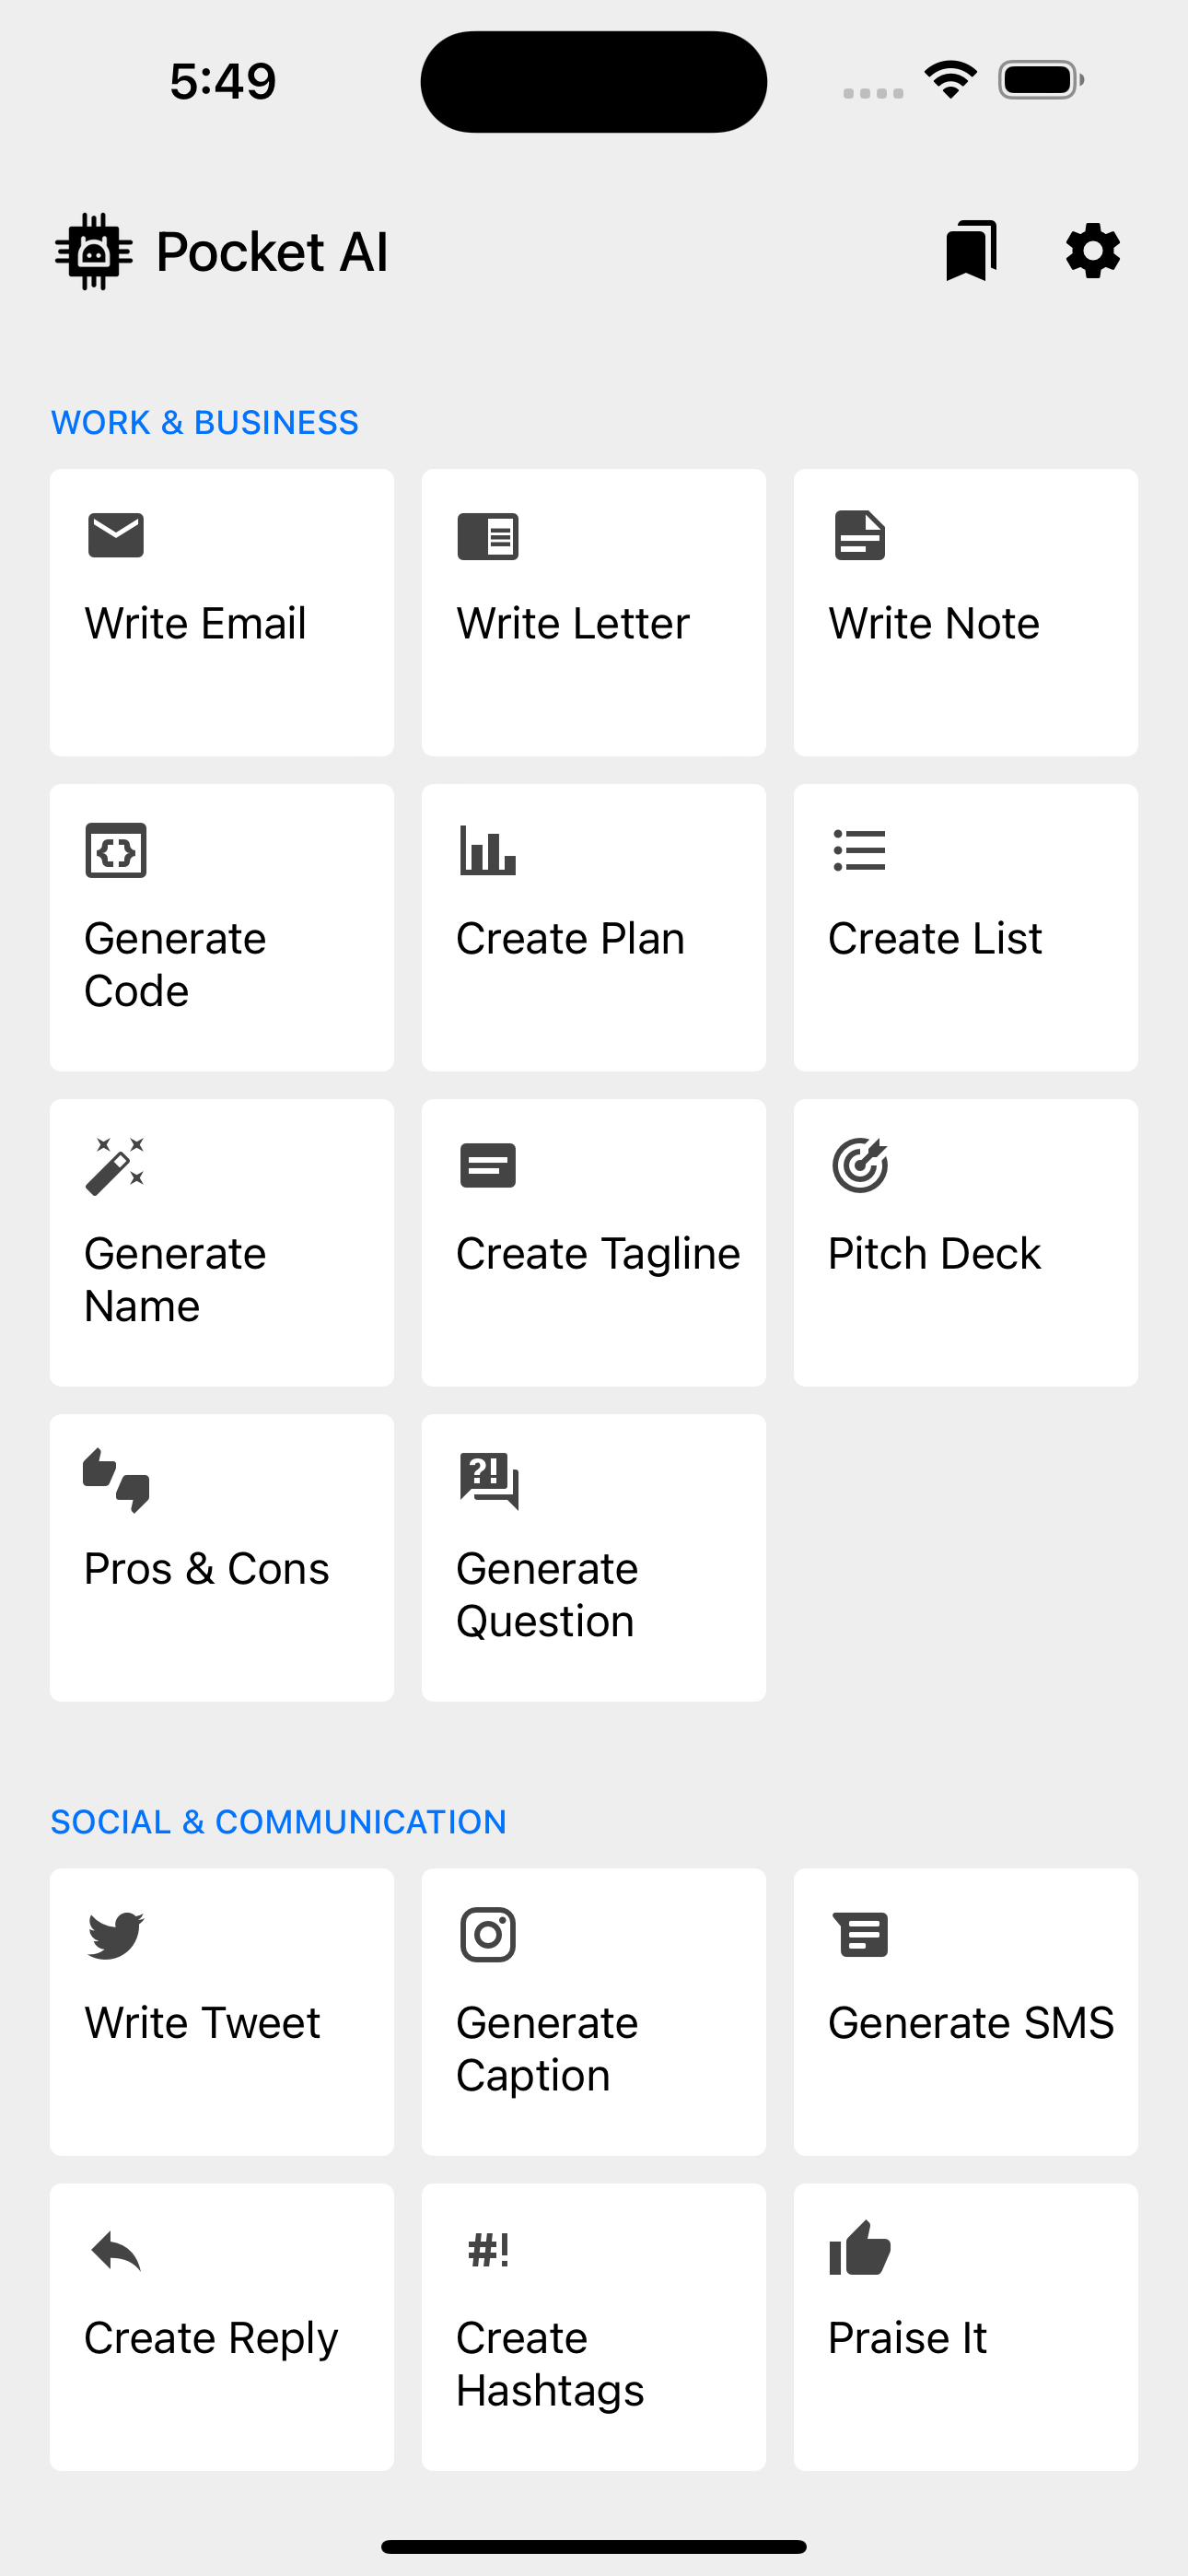The height and width of the screenshot is (2576, 1188).
Task: Tap the Twitter bird icon on Write Tweet
Action: [116, 1935]
